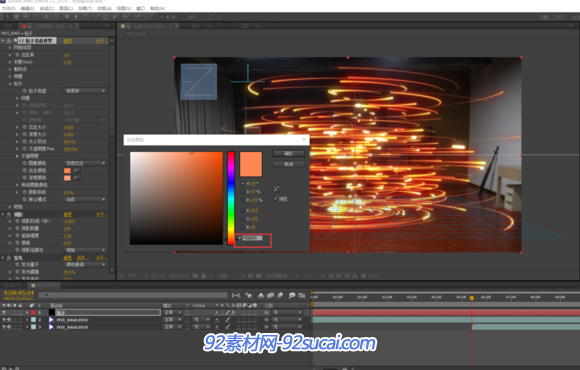Open the first menu in the menu bar
This screenshot has width=580, height=370.
[9, 8]
